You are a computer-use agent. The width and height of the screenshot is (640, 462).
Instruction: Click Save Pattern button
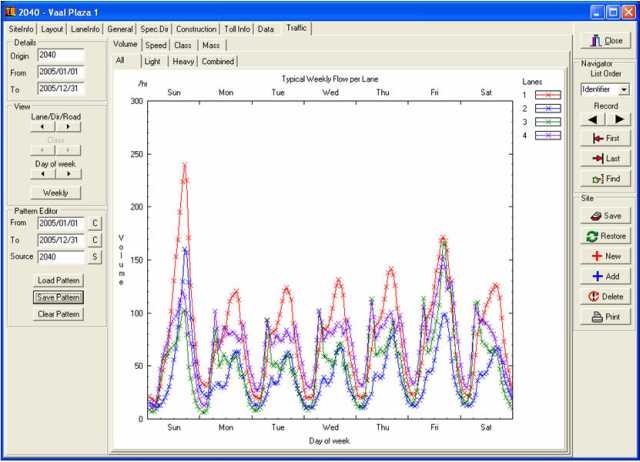pyautogui.click(x=58, y=297)
